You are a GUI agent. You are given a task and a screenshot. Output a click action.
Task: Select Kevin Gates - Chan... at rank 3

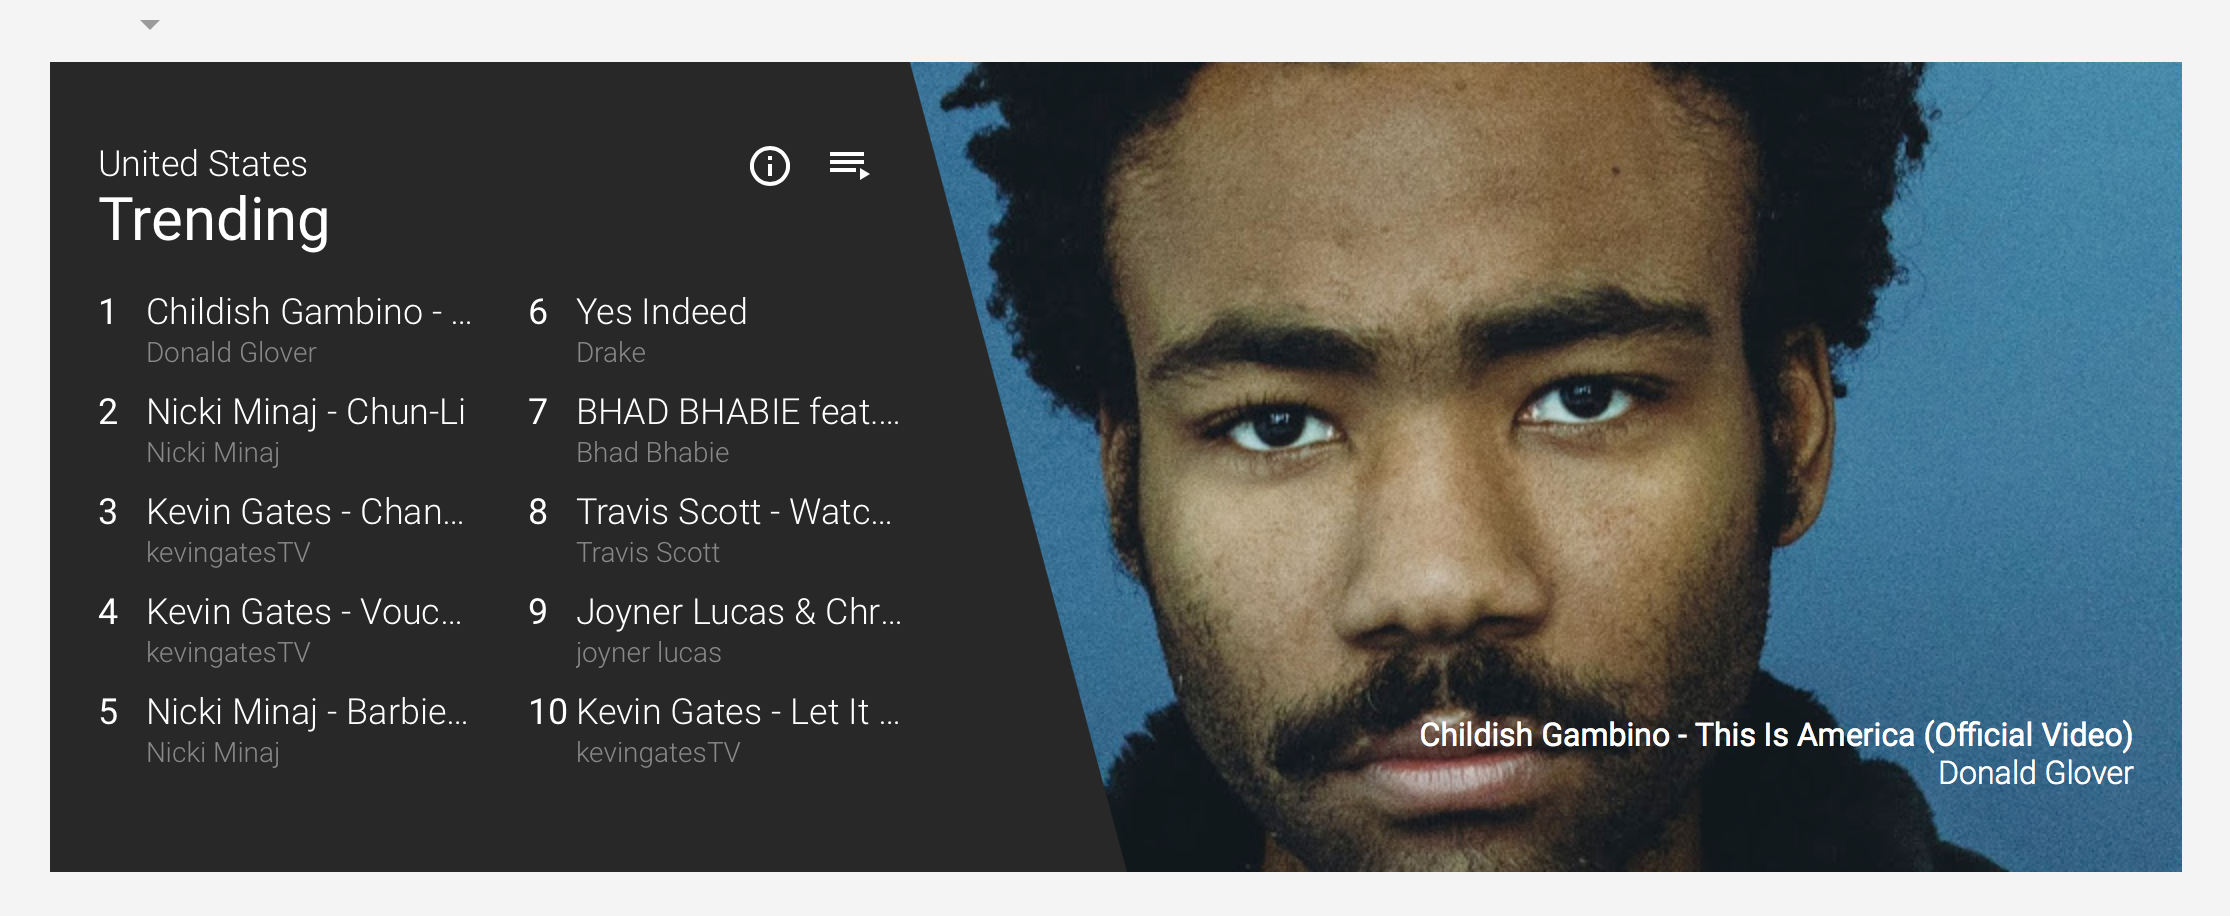[x=305, y=512]
